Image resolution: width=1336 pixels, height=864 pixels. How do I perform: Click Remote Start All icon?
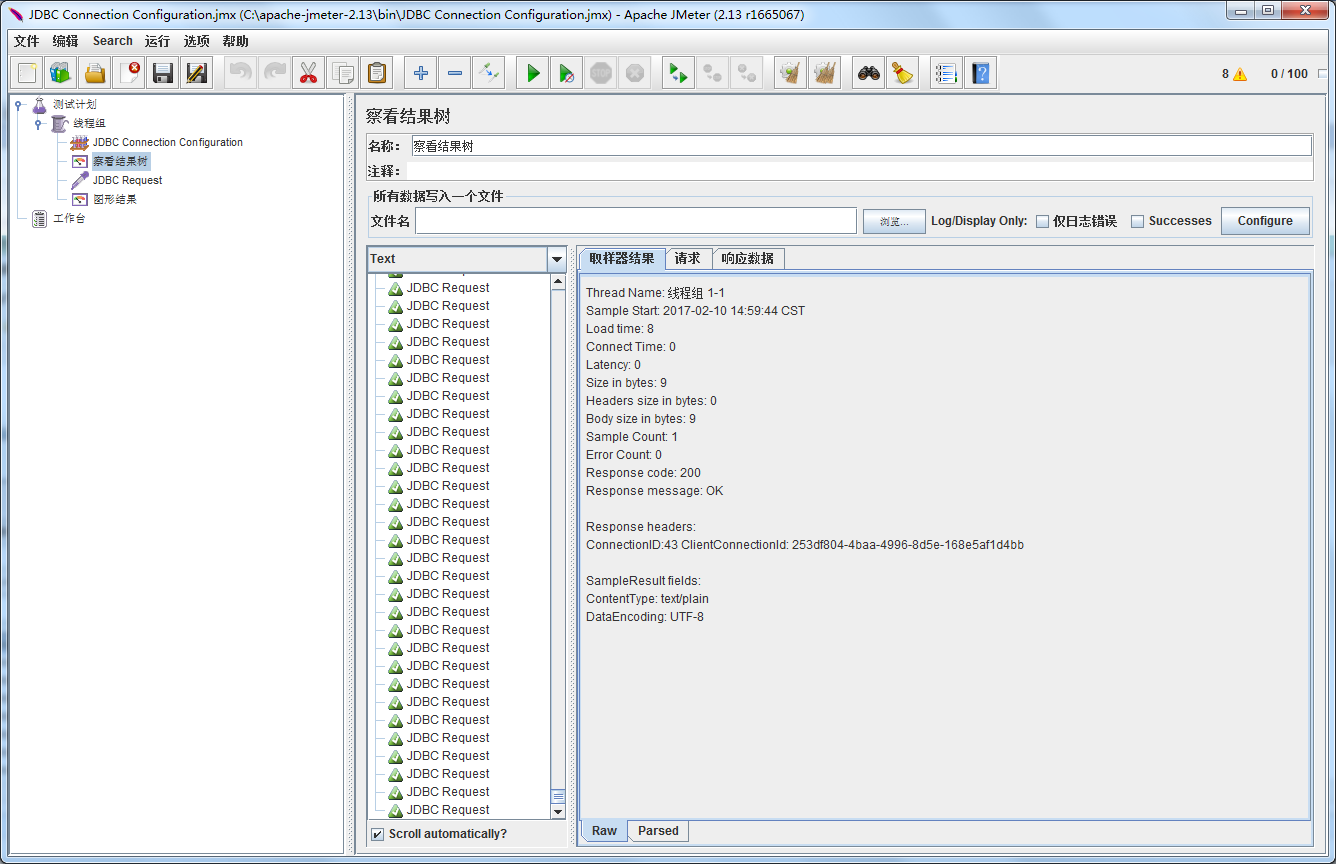(x=679, y=73)
